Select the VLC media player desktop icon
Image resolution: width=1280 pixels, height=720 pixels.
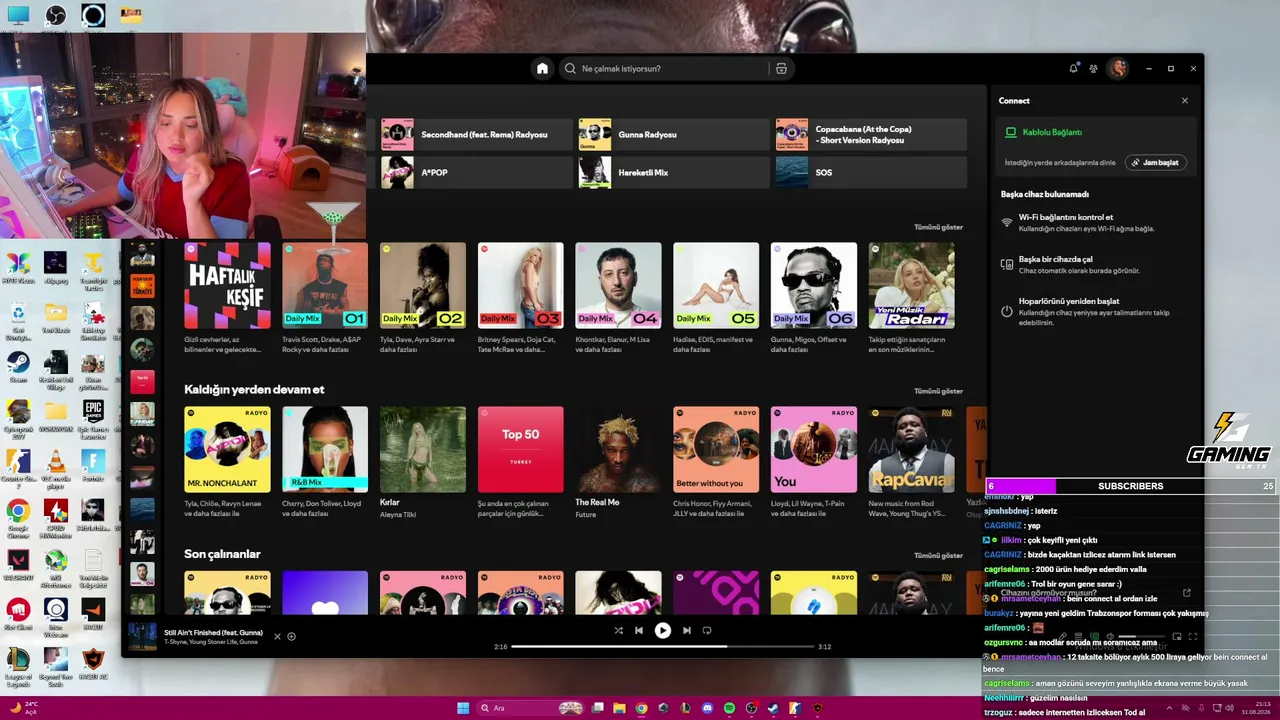coord(56,468)
